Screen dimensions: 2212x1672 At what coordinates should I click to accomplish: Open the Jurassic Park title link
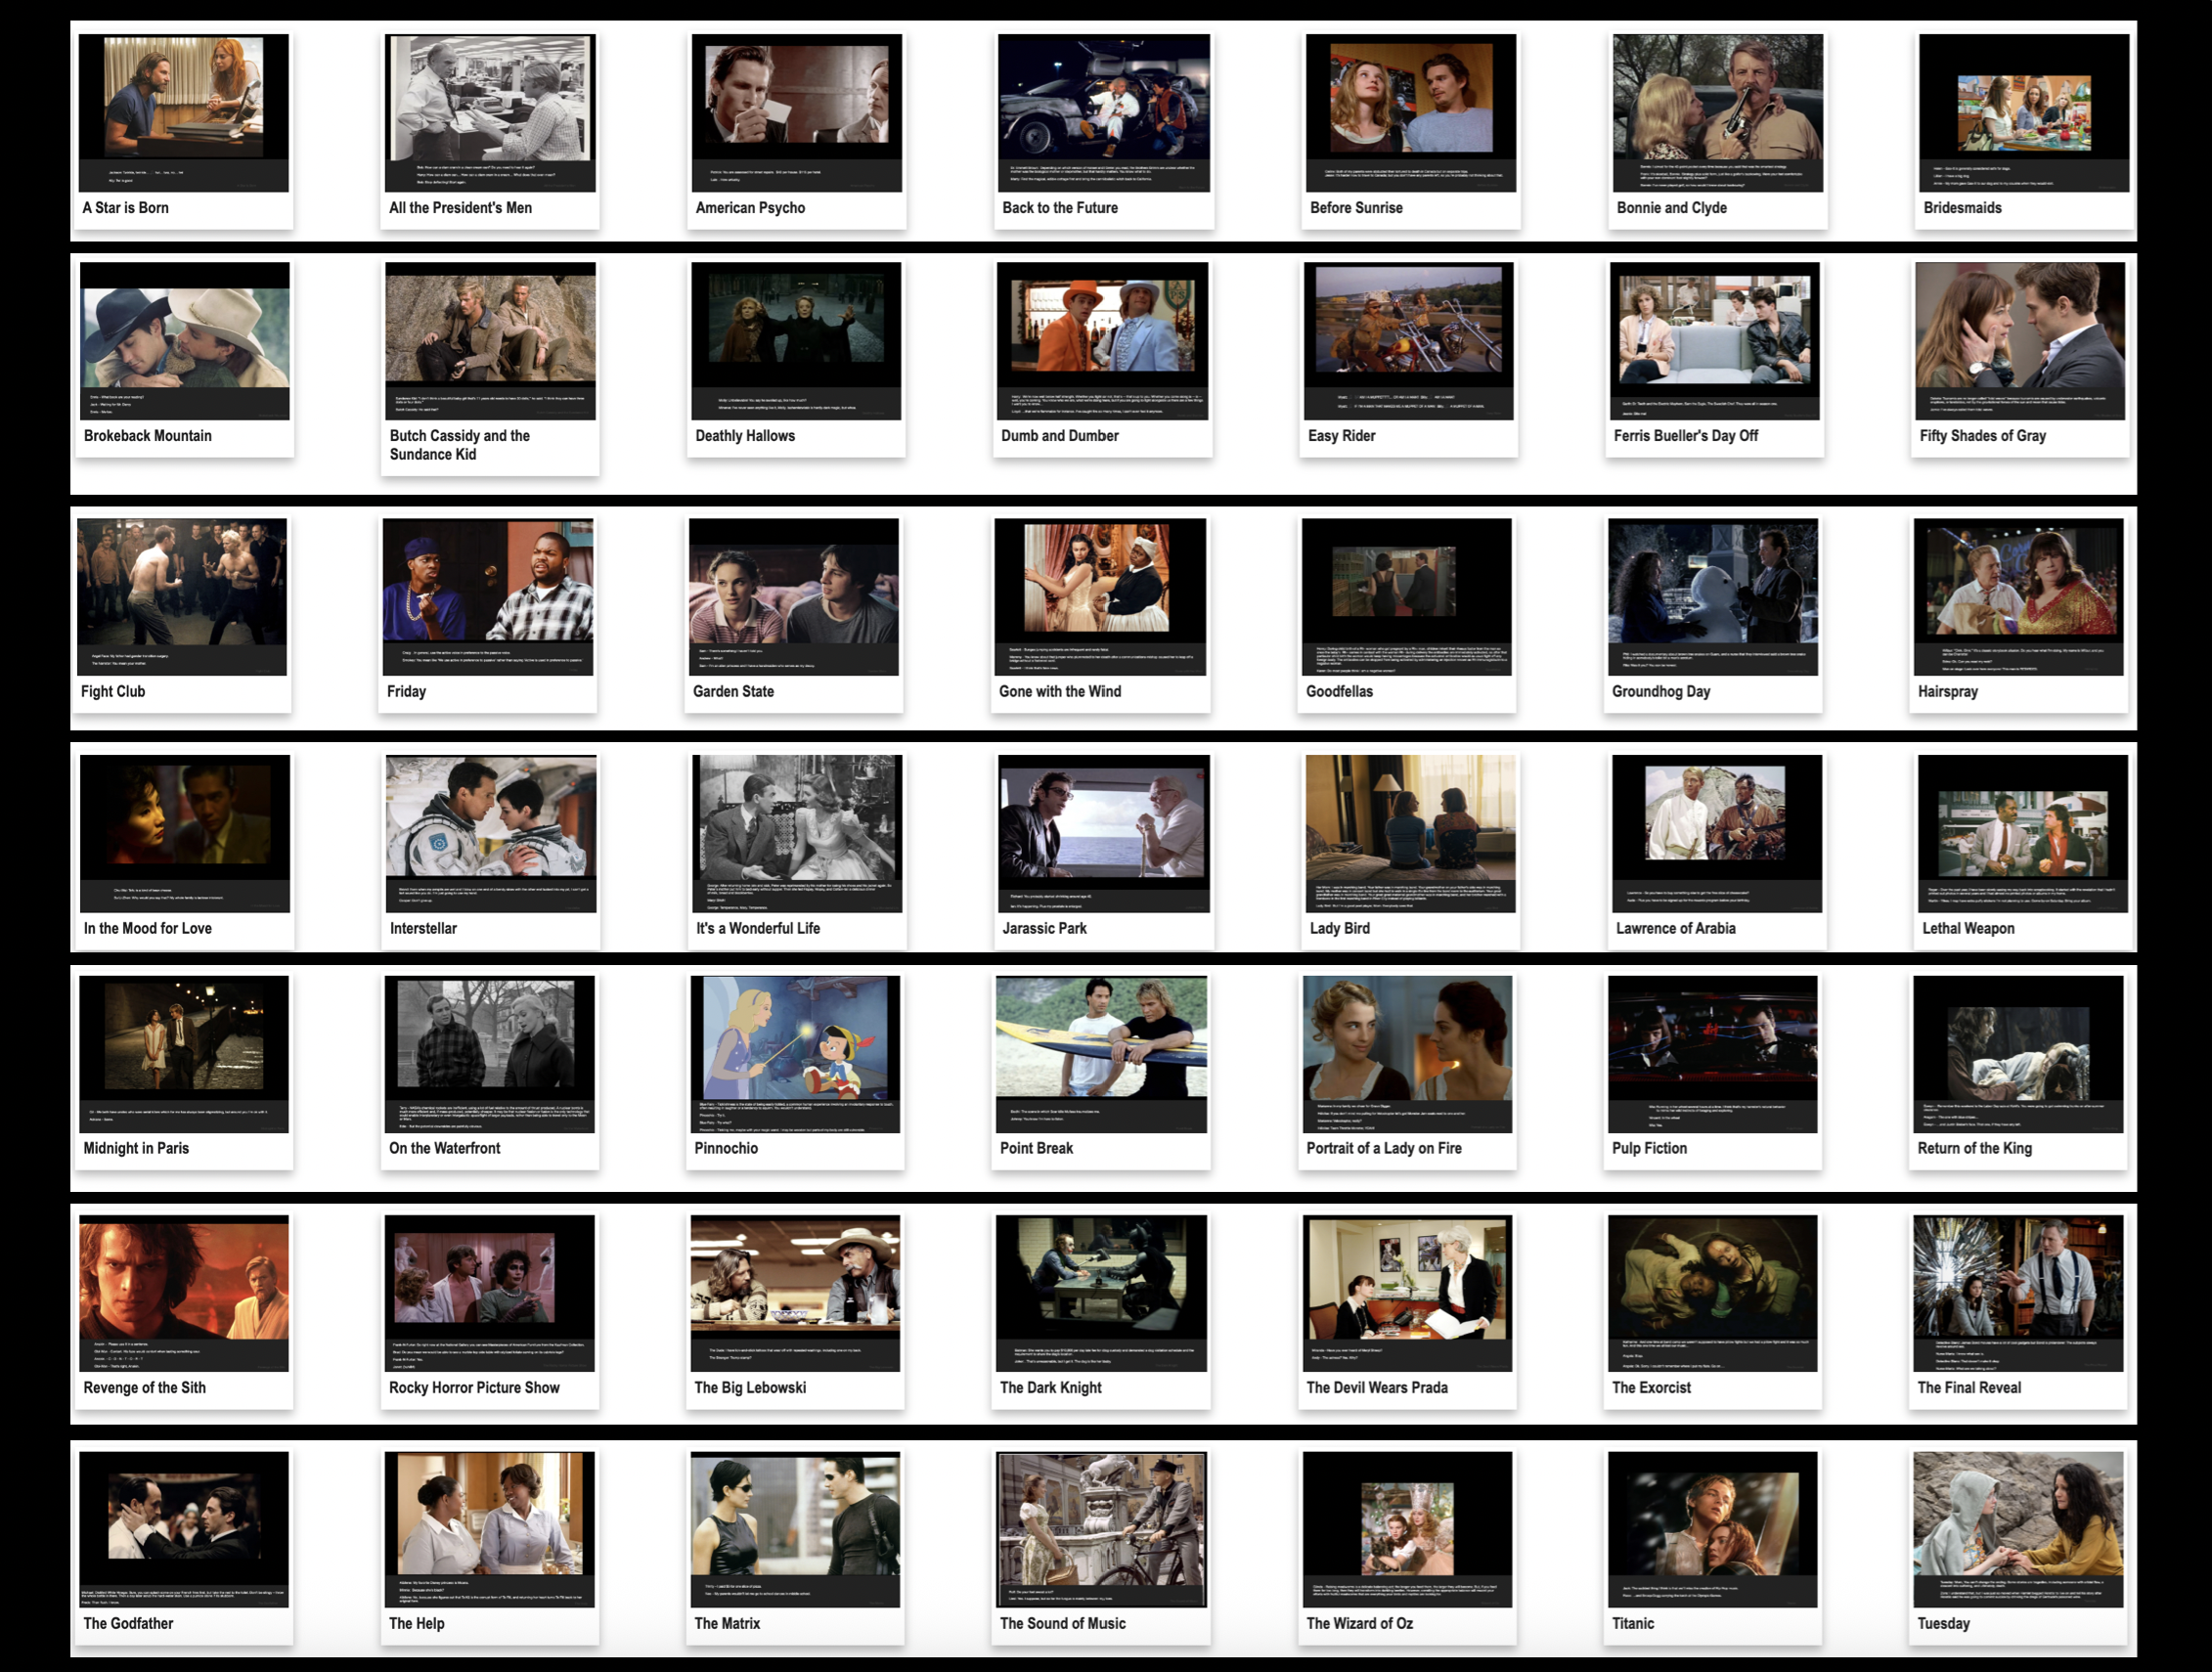(1044, 928)
